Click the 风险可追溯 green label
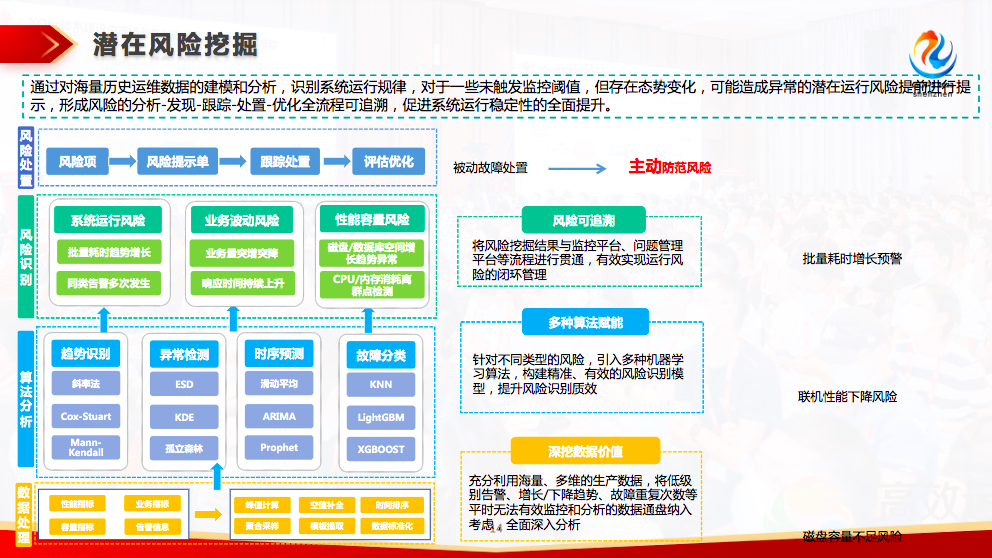The height and width of the screenshot is (558, 992). pos(583,220)
